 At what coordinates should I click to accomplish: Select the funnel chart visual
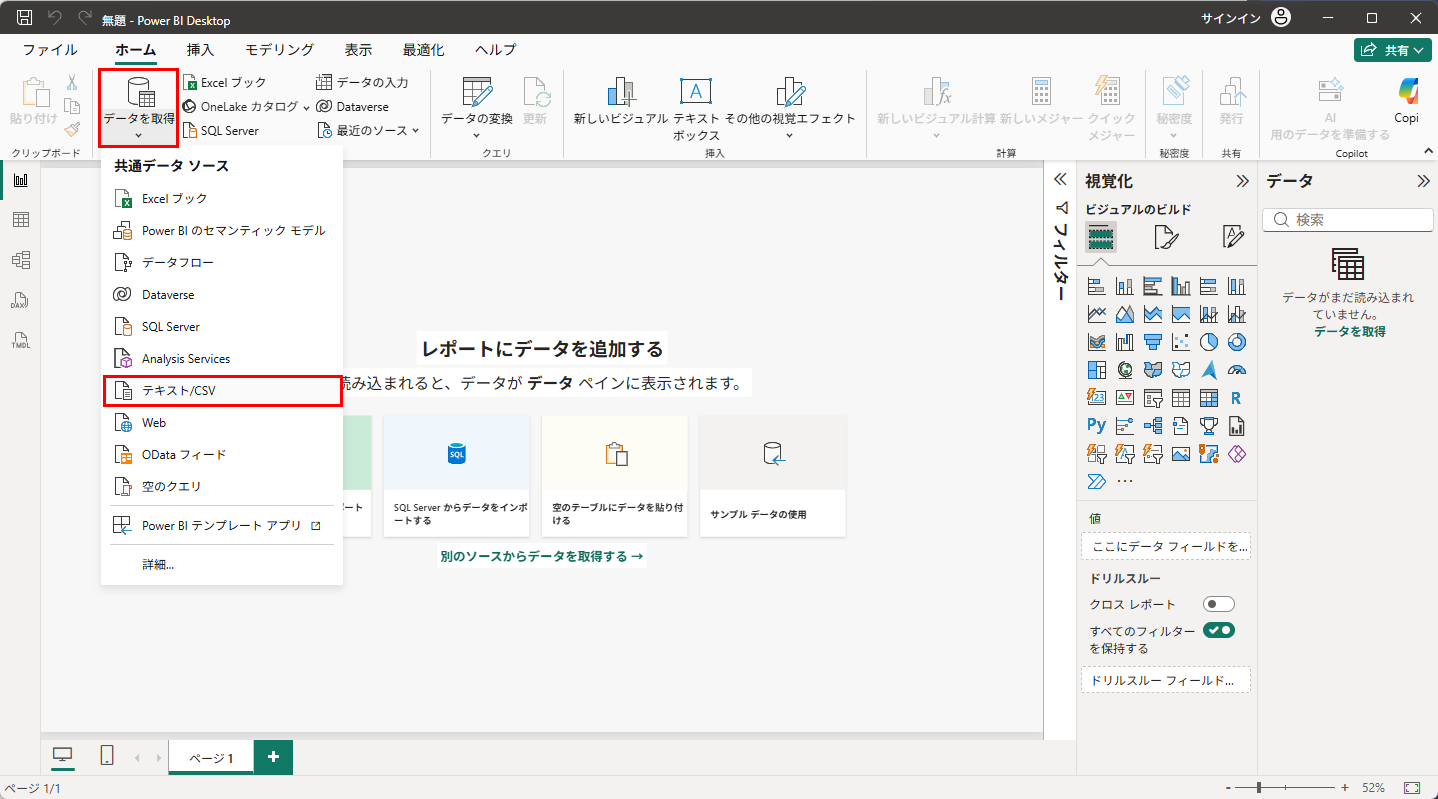coord(1152,342)
